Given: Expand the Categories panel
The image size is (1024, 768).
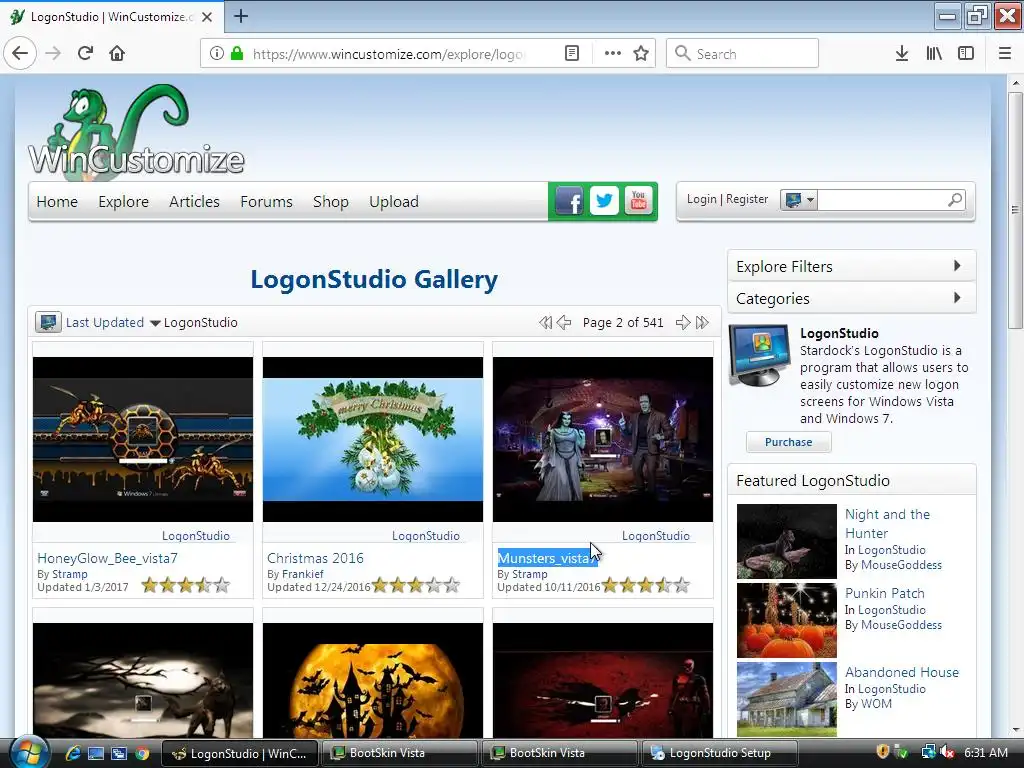Looking at the screenshot, I should (852, 298).
